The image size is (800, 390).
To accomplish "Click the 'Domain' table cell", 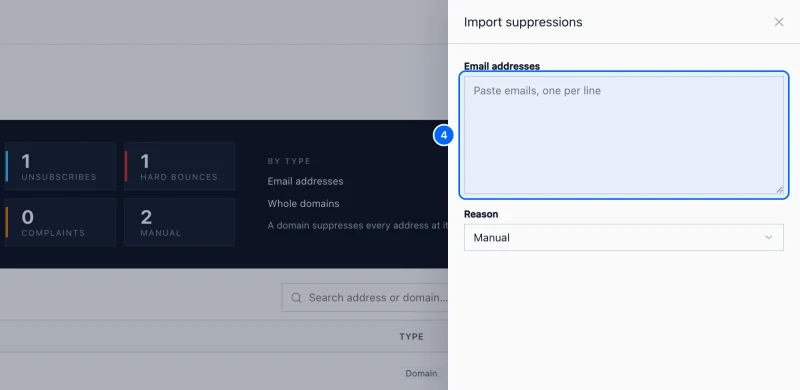I will click(x=421, y=373).
